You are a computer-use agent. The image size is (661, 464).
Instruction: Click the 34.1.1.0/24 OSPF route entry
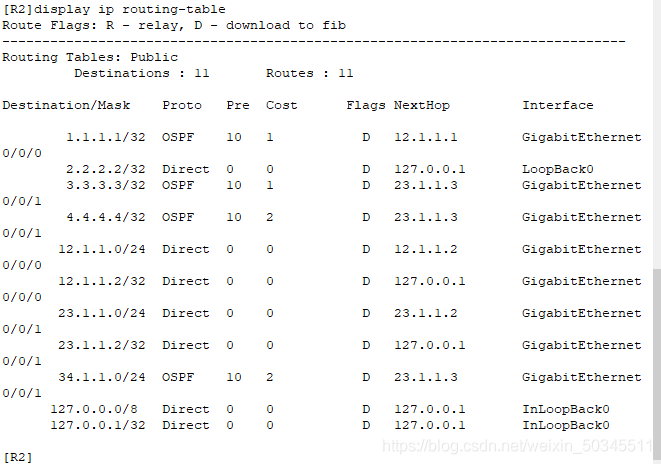coord(322,385)
